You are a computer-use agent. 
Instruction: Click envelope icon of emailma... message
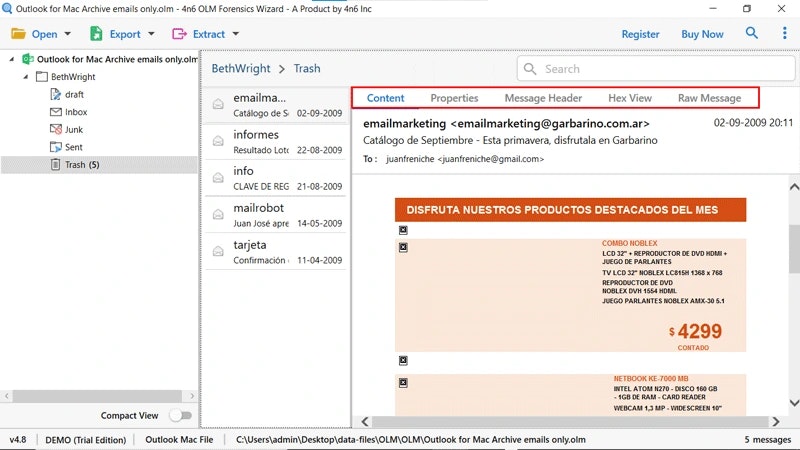pyautogui.click(x=218, y=105)
